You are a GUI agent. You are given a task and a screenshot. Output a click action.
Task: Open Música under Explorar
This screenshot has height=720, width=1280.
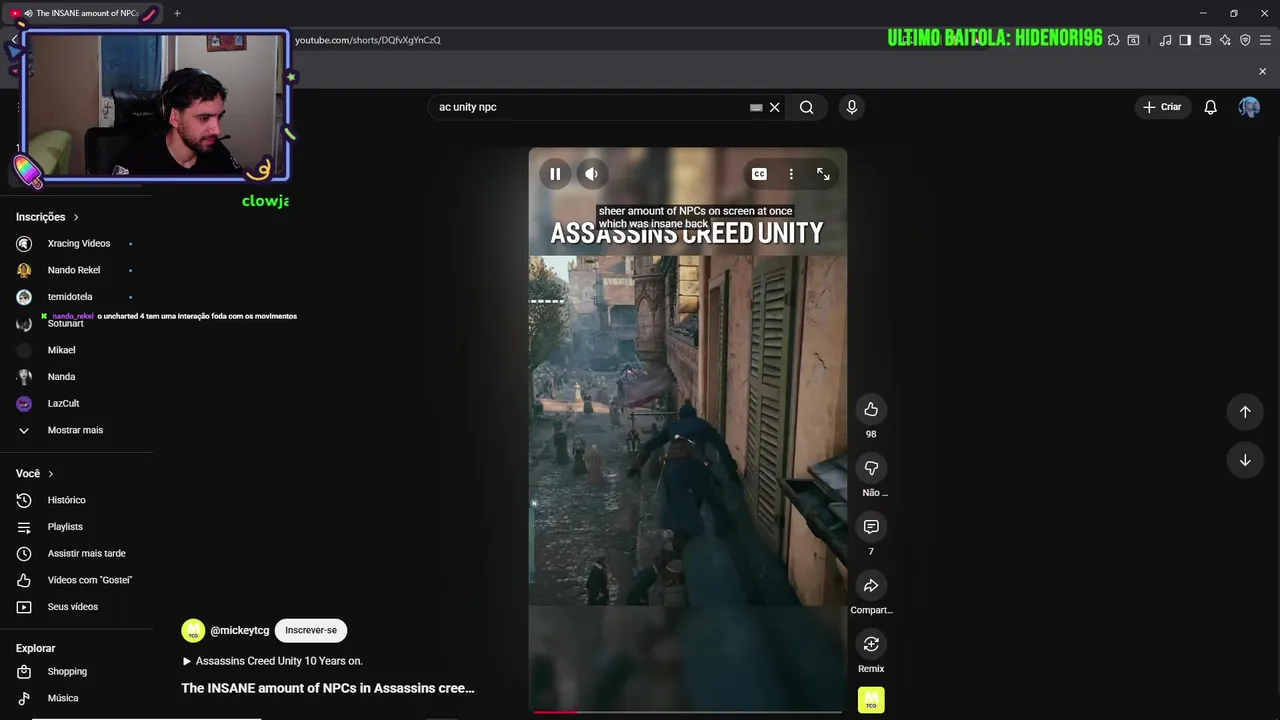[x=62, y=698]
